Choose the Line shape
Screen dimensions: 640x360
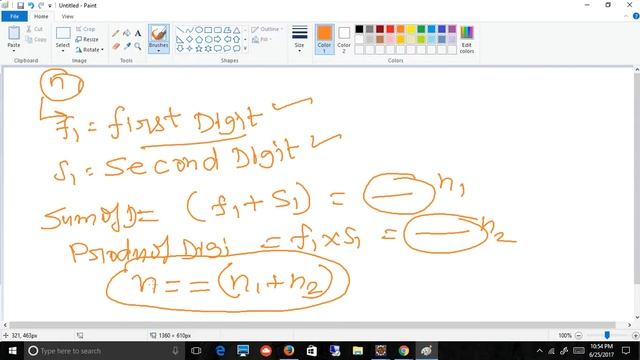[180, 30]
